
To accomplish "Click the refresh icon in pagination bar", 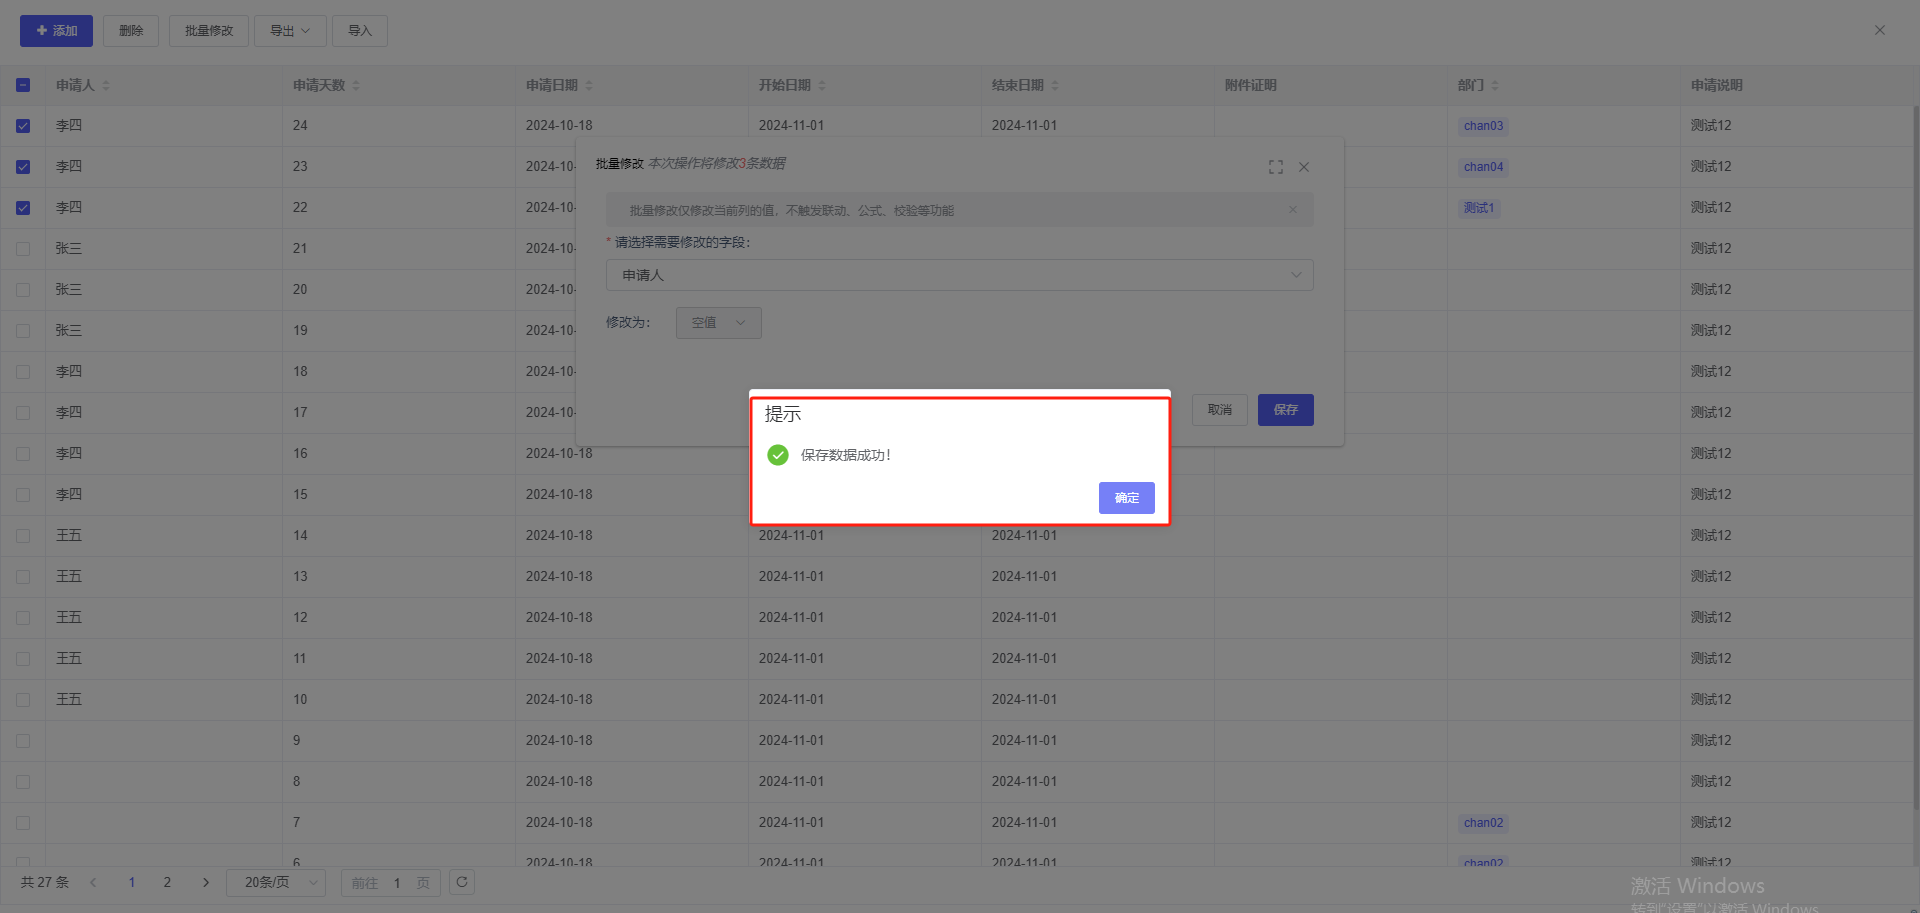I will 462,882.
